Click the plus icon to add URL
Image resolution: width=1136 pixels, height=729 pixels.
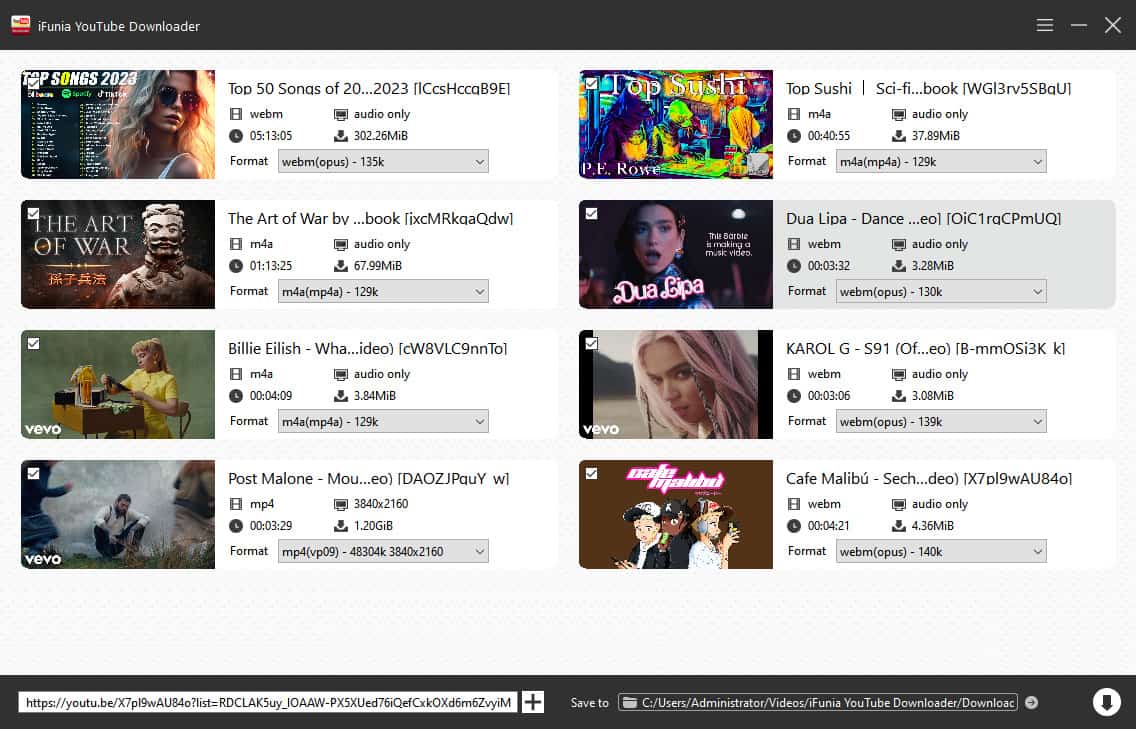click(x=534, y=702)
